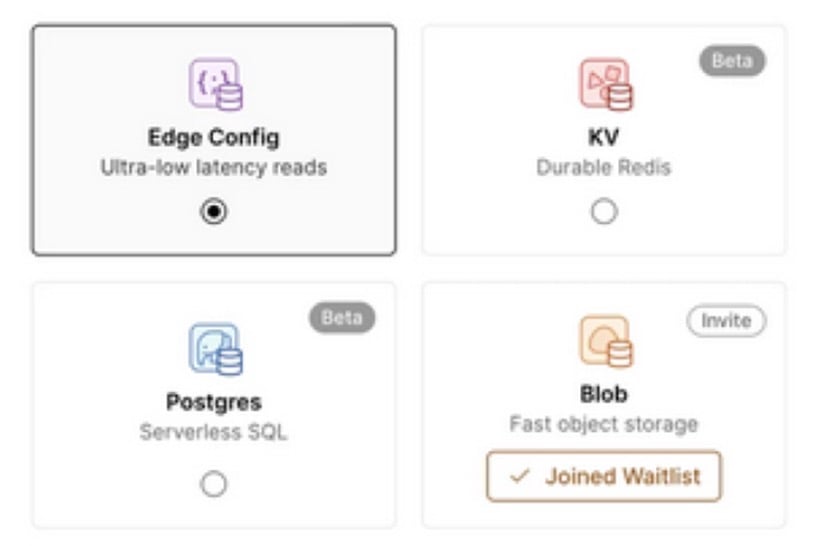Click the checkmark in Joined Waitlist
Viewport: 822px width, 546px height.
(x=518, y=476)
